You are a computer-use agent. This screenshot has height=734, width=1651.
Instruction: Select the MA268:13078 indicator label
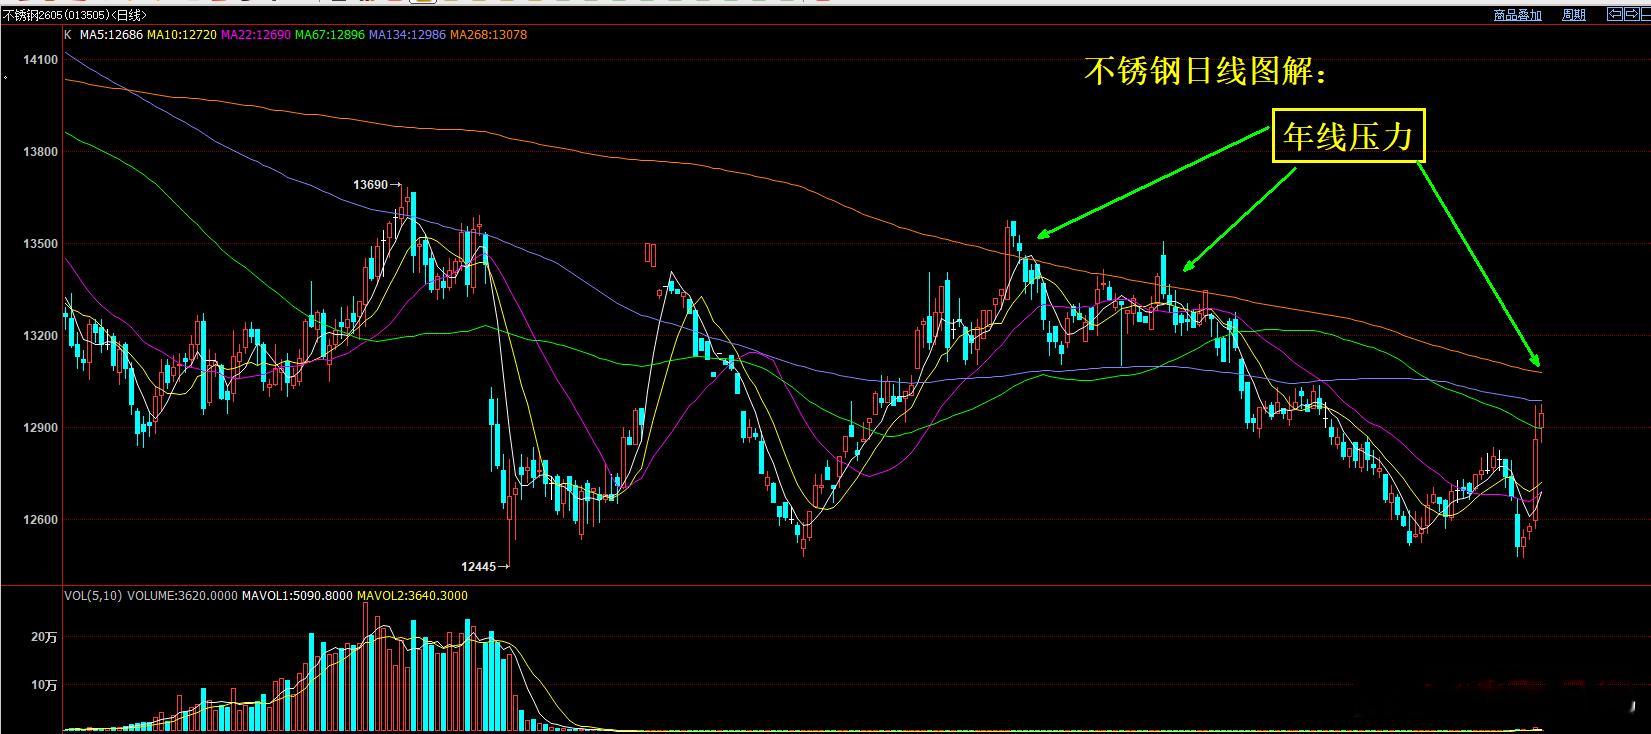488,35
